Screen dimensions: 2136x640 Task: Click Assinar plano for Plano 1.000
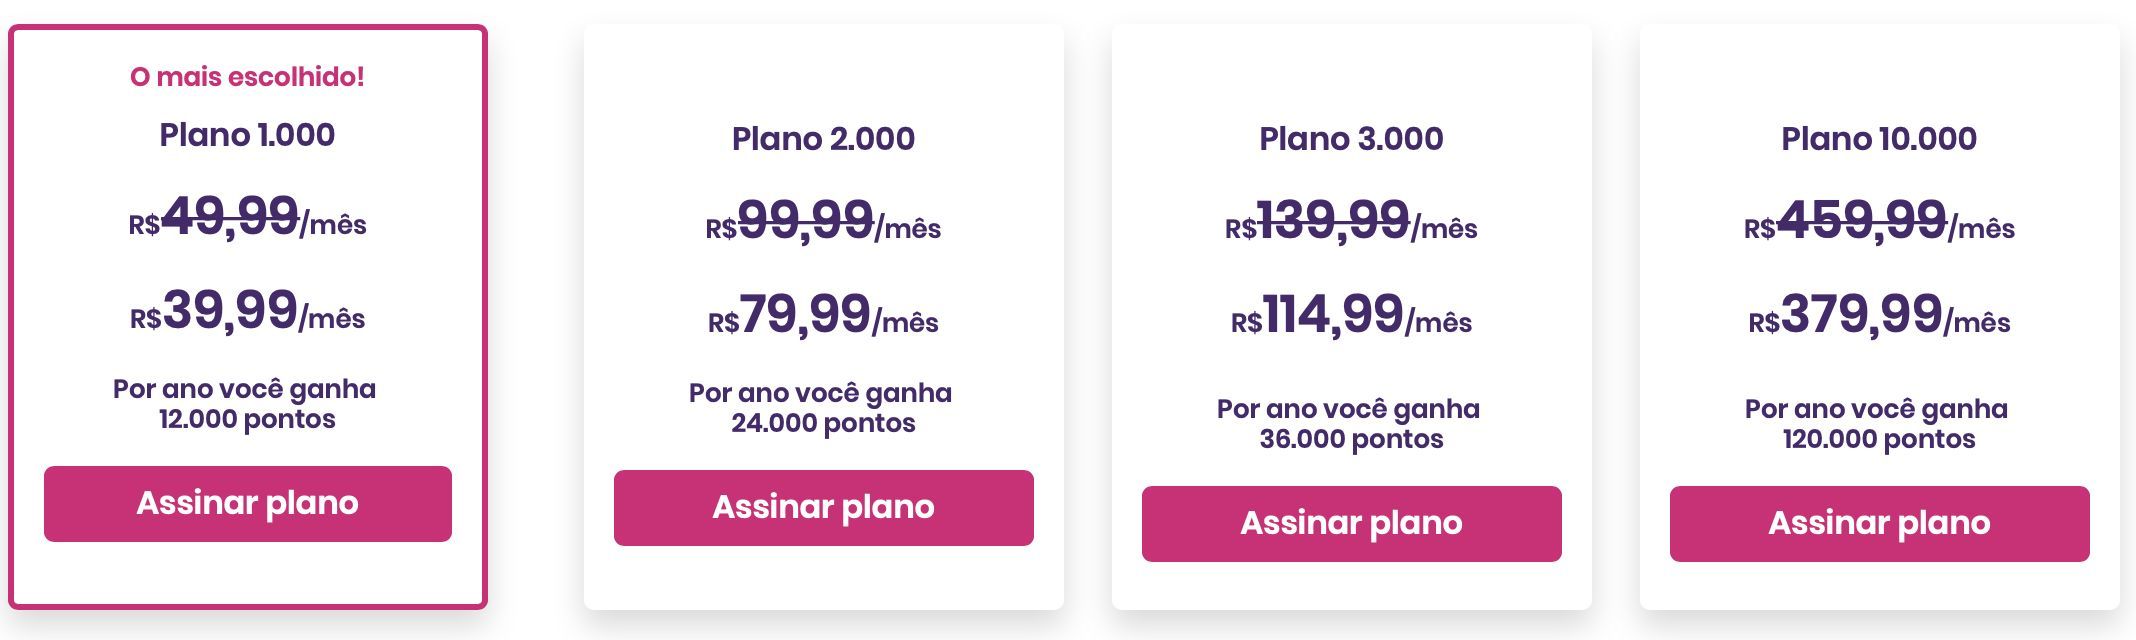pos(247,504)
